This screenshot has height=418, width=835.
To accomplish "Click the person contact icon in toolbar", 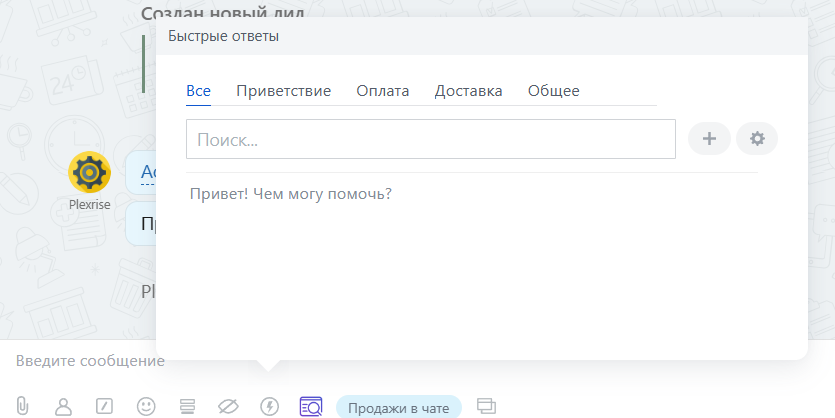I will point(64,406).
